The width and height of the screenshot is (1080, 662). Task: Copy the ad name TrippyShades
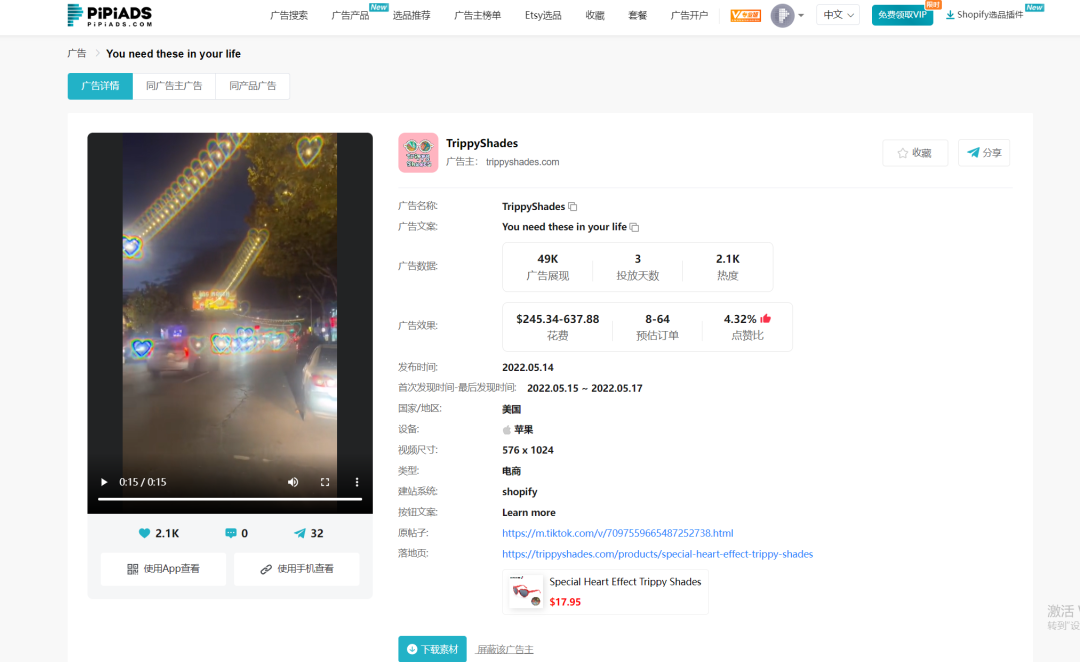(x=572, y=207)
